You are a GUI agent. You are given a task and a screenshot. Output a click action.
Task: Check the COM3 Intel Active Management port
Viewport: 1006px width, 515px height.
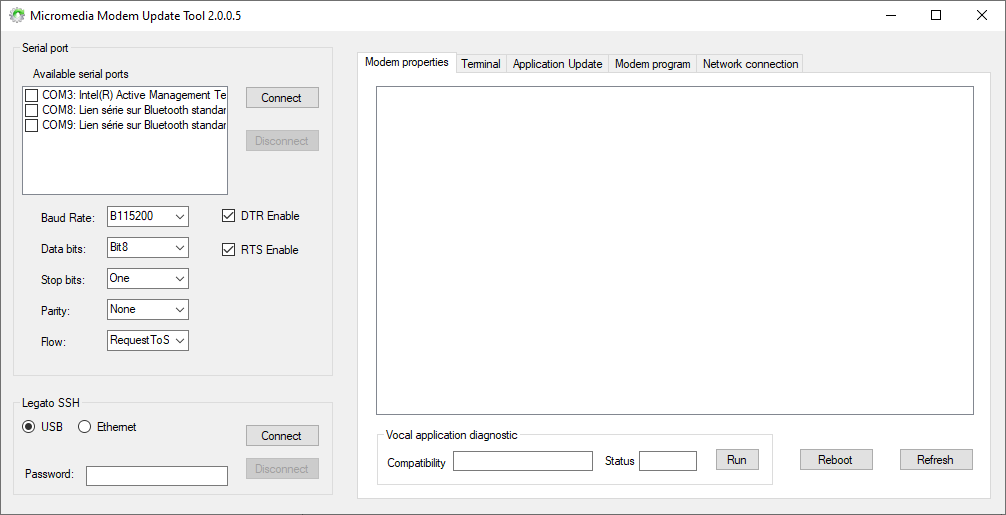(x=32, y=95)
